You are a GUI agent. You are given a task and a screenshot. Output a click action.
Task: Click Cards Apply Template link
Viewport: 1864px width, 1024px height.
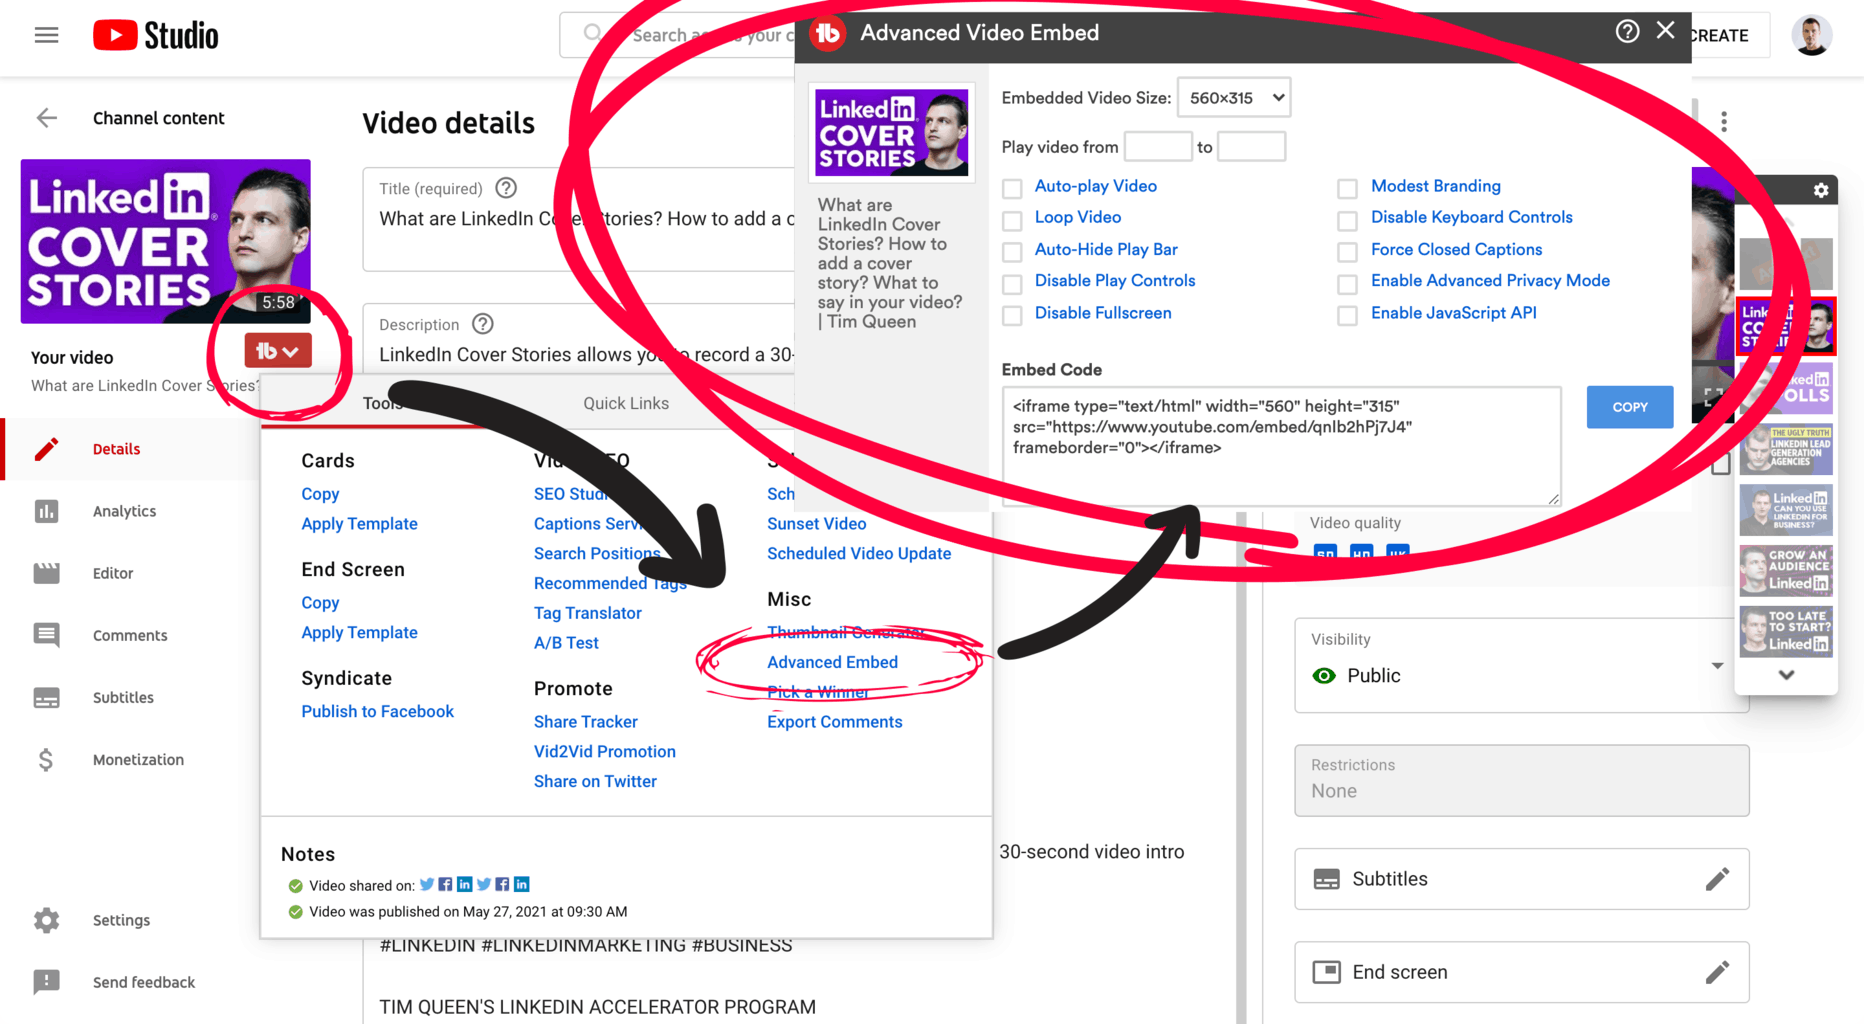click(x=359, y=524)
